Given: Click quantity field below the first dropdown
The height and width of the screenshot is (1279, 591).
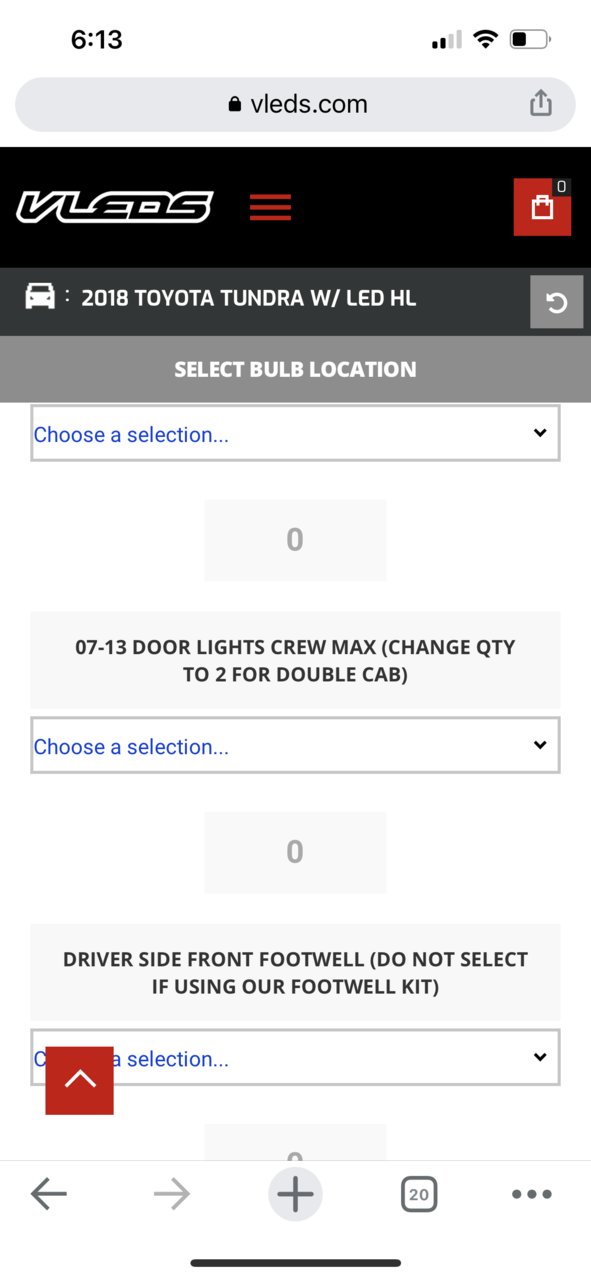Looking at the screenshot, I should (295, 540).
